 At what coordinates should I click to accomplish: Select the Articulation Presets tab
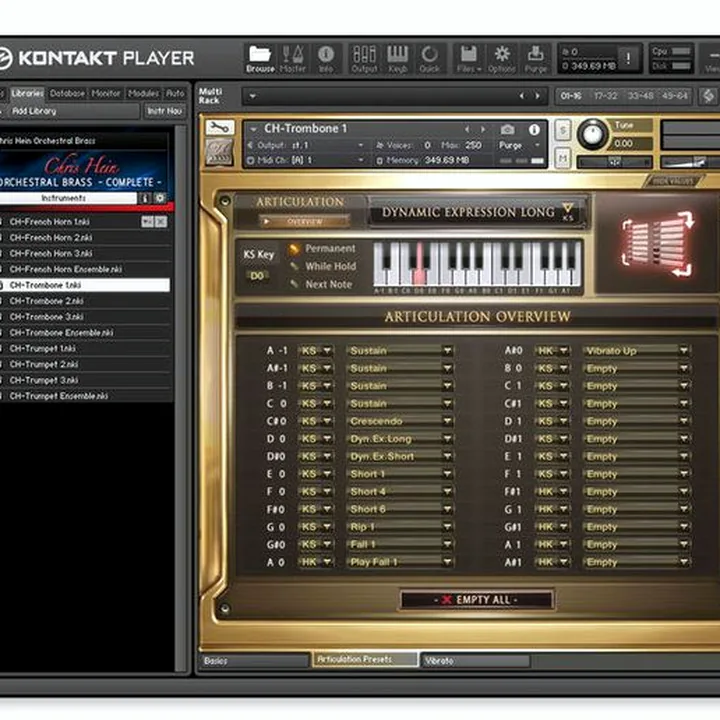365,659
